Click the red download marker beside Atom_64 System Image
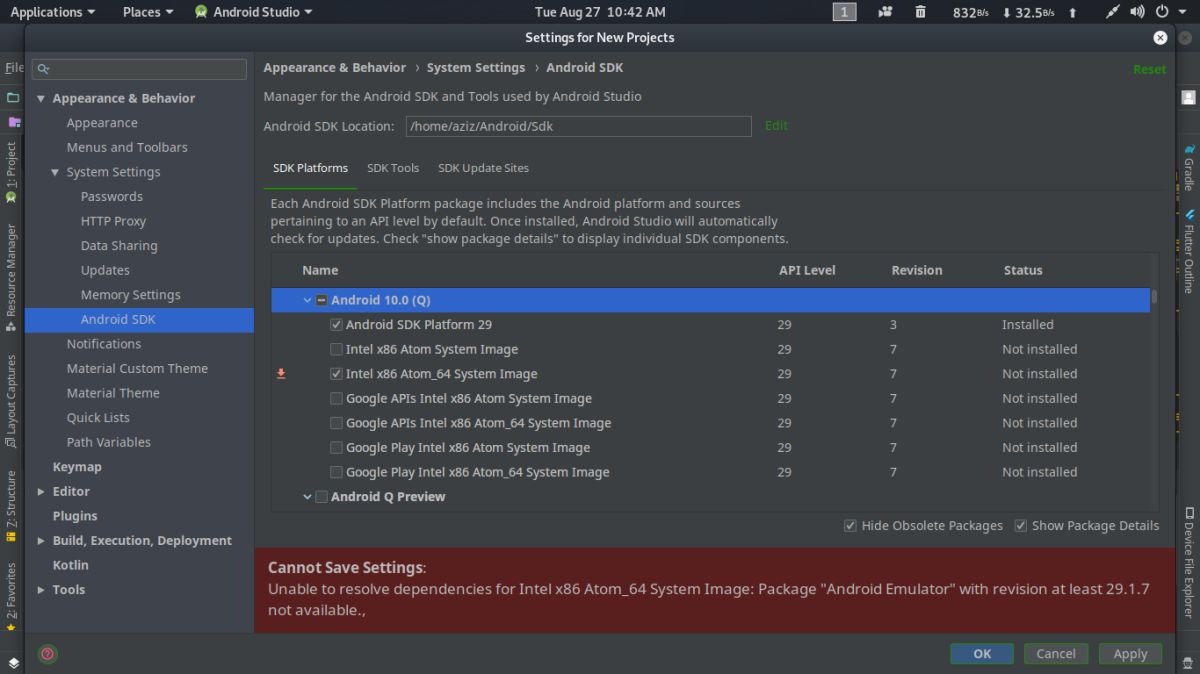The height and width of the screenshot is (674, 1200). 281,374
